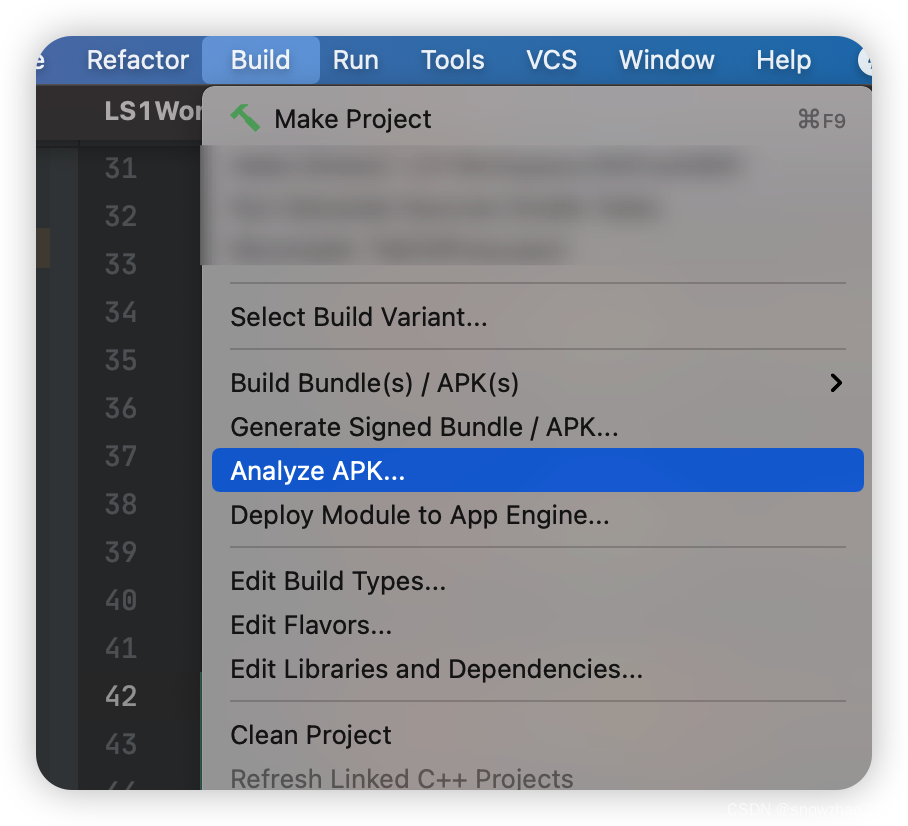This screenshot has height=826, width=908.
Task: Click line number 31 in gutter
Action: [x=121, y=169]
